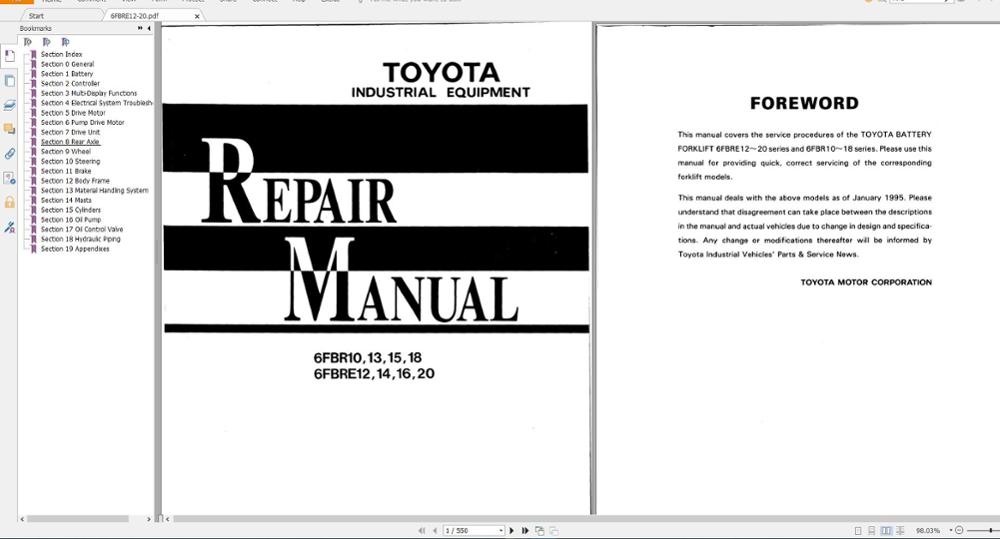The image size is (1000, 539).
Task: Click the zoom slider handle
Action: point(990,531)
